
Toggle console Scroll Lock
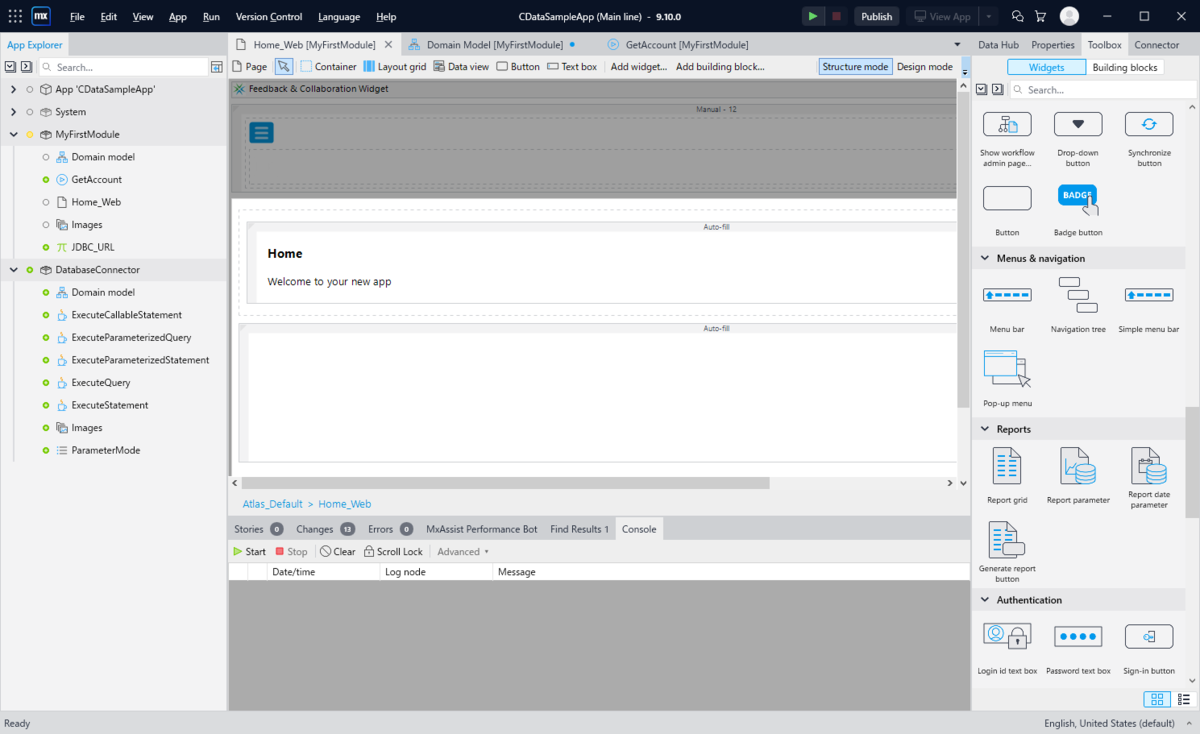point(393,551)
